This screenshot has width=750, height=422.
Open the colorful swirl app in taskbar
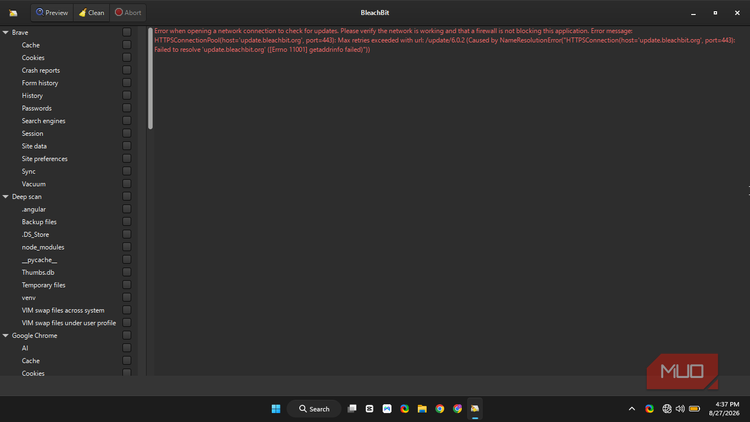405,409
